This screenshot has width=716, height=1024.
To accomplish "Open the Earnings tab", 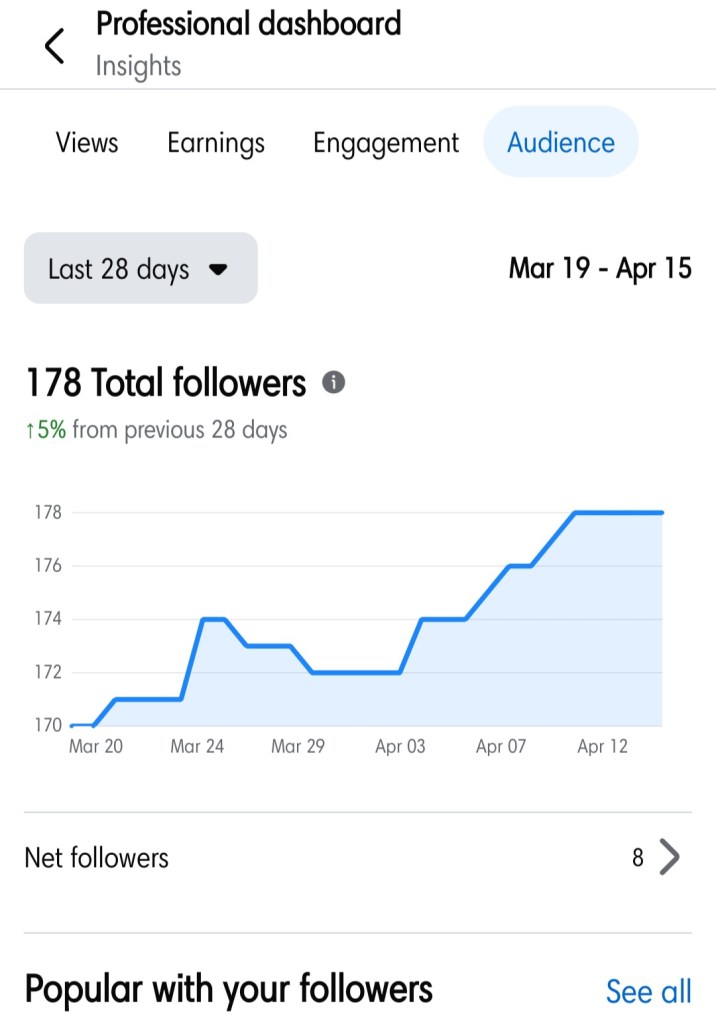I will pyautogui.click(x=216, y=142).
